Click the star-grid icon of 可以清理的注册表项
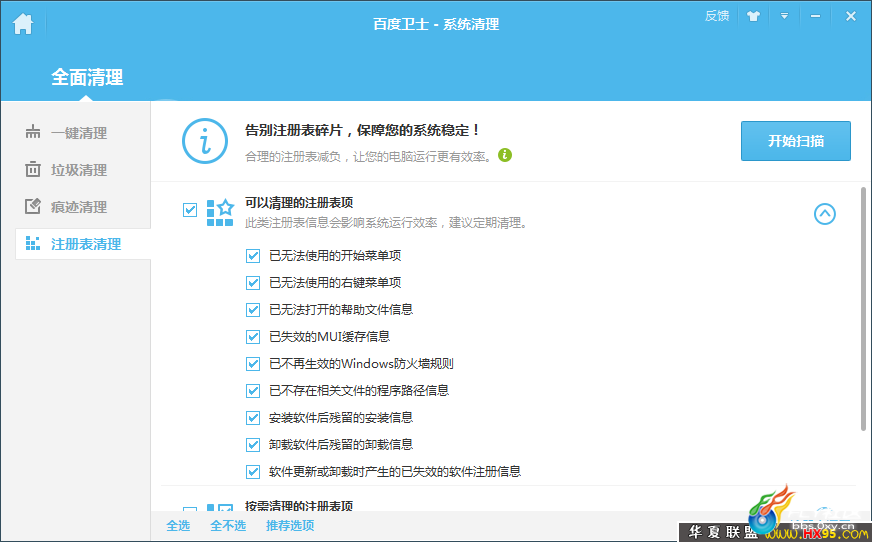The image size is (872, 542). tap(220, 212)
